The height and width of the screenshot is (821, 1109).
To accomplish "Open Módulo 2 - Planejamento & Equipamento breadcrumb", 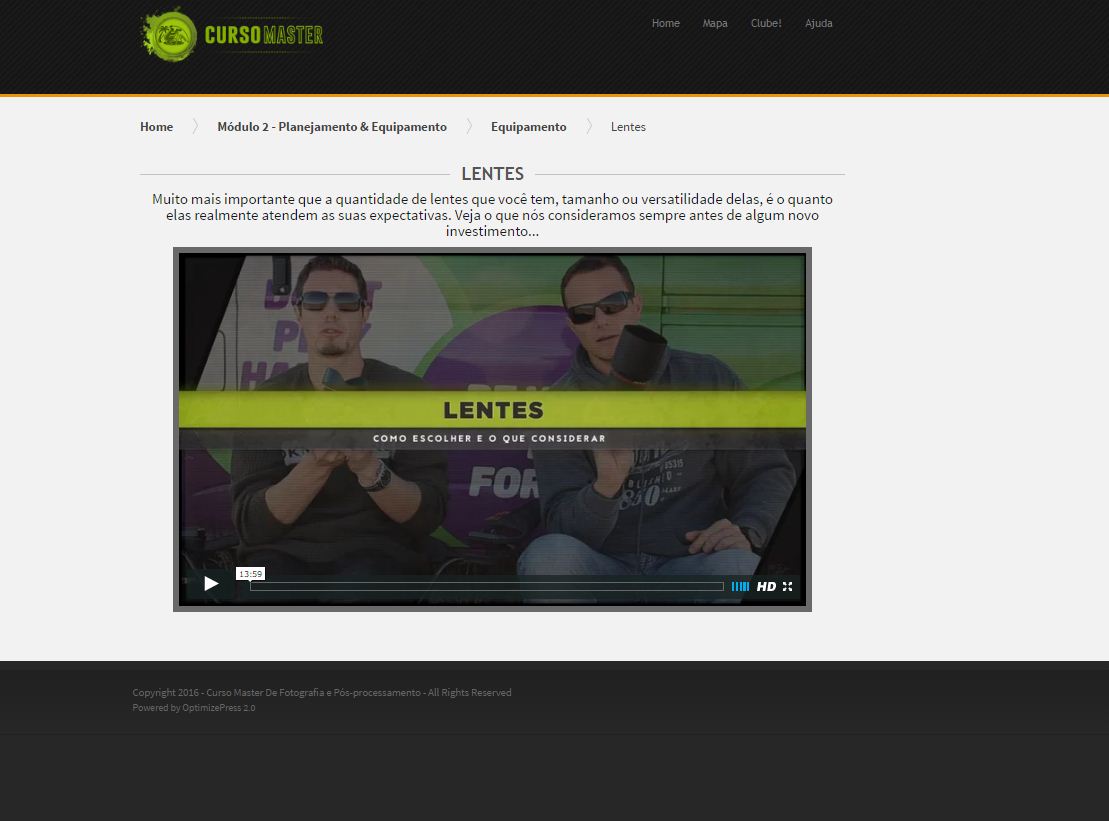I will [332, 127].
